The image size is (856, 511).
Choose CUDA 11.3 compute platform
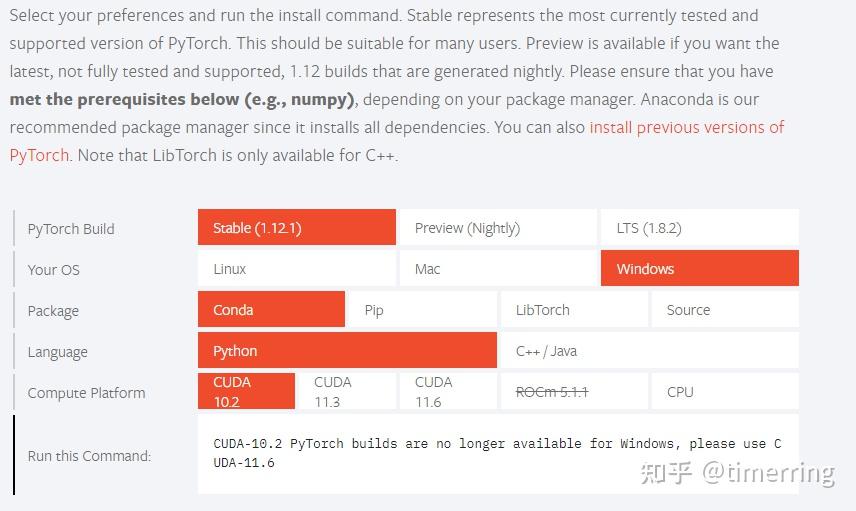pos(346,392)
